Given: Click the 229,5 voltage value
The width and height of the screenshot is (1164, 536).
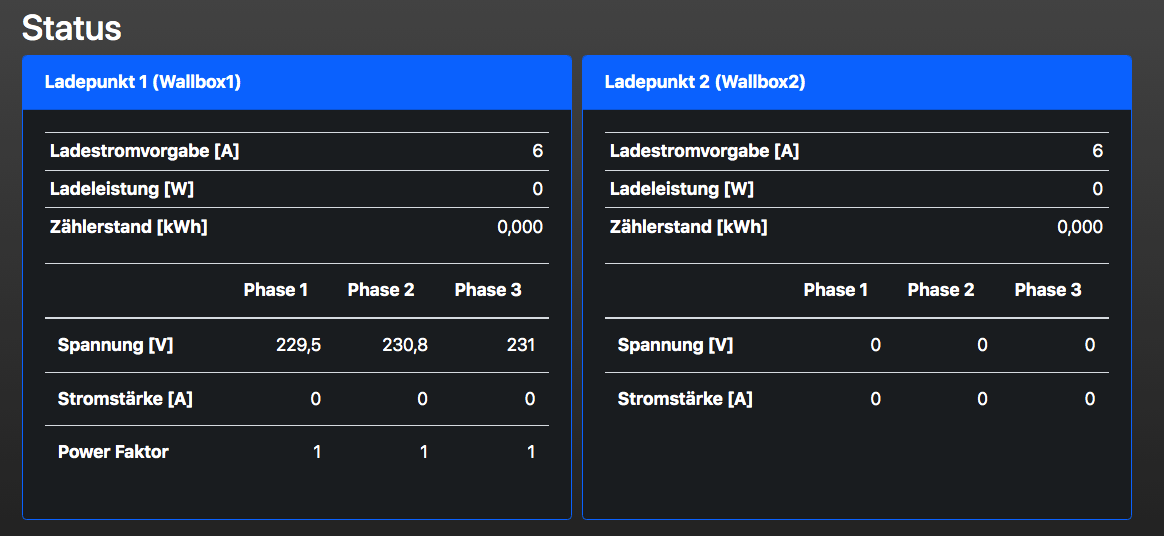Looking at the screenshot, I should point(299,345).
